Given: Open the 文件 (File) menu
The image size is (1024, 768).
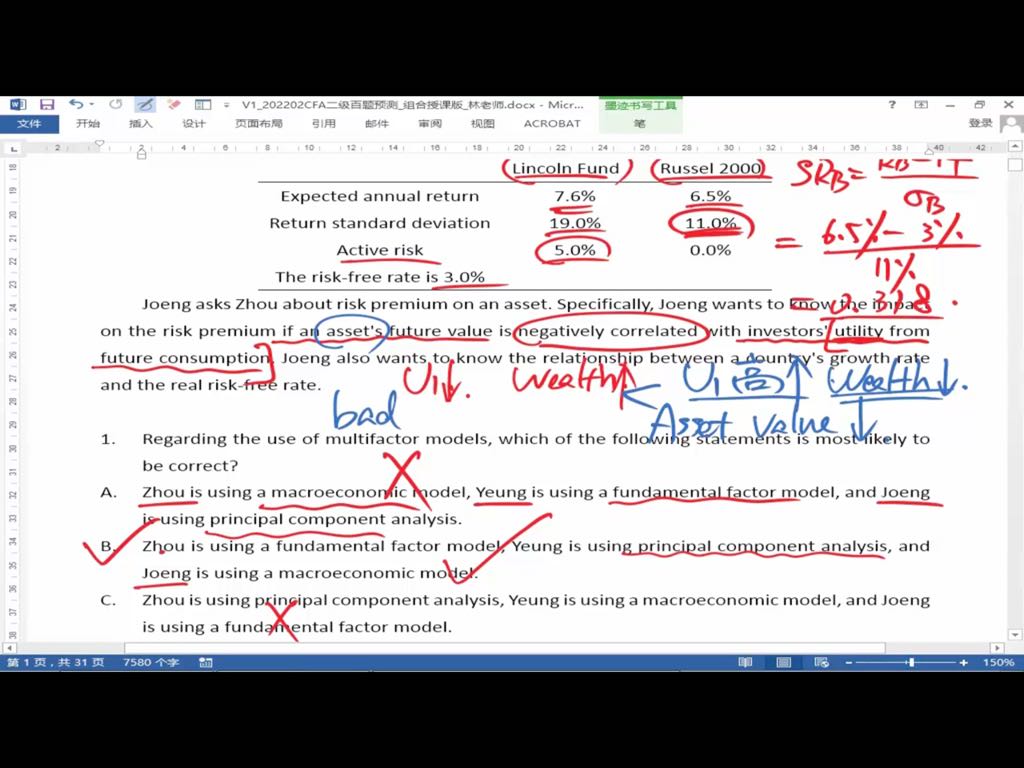Looking at the screenshot, I should (x=29, y=124).
